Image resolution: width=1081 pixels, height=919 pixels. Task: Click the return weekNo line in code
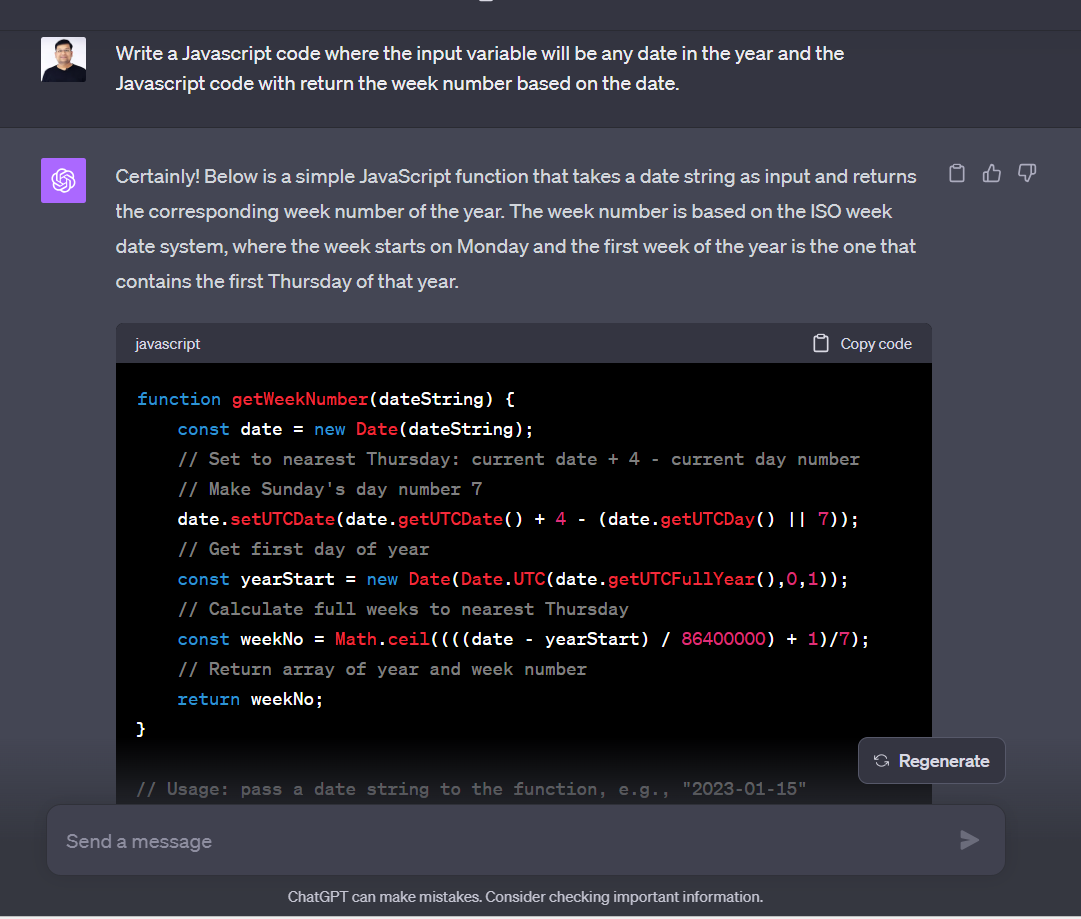pyautogui.click(x=250, y=699)
